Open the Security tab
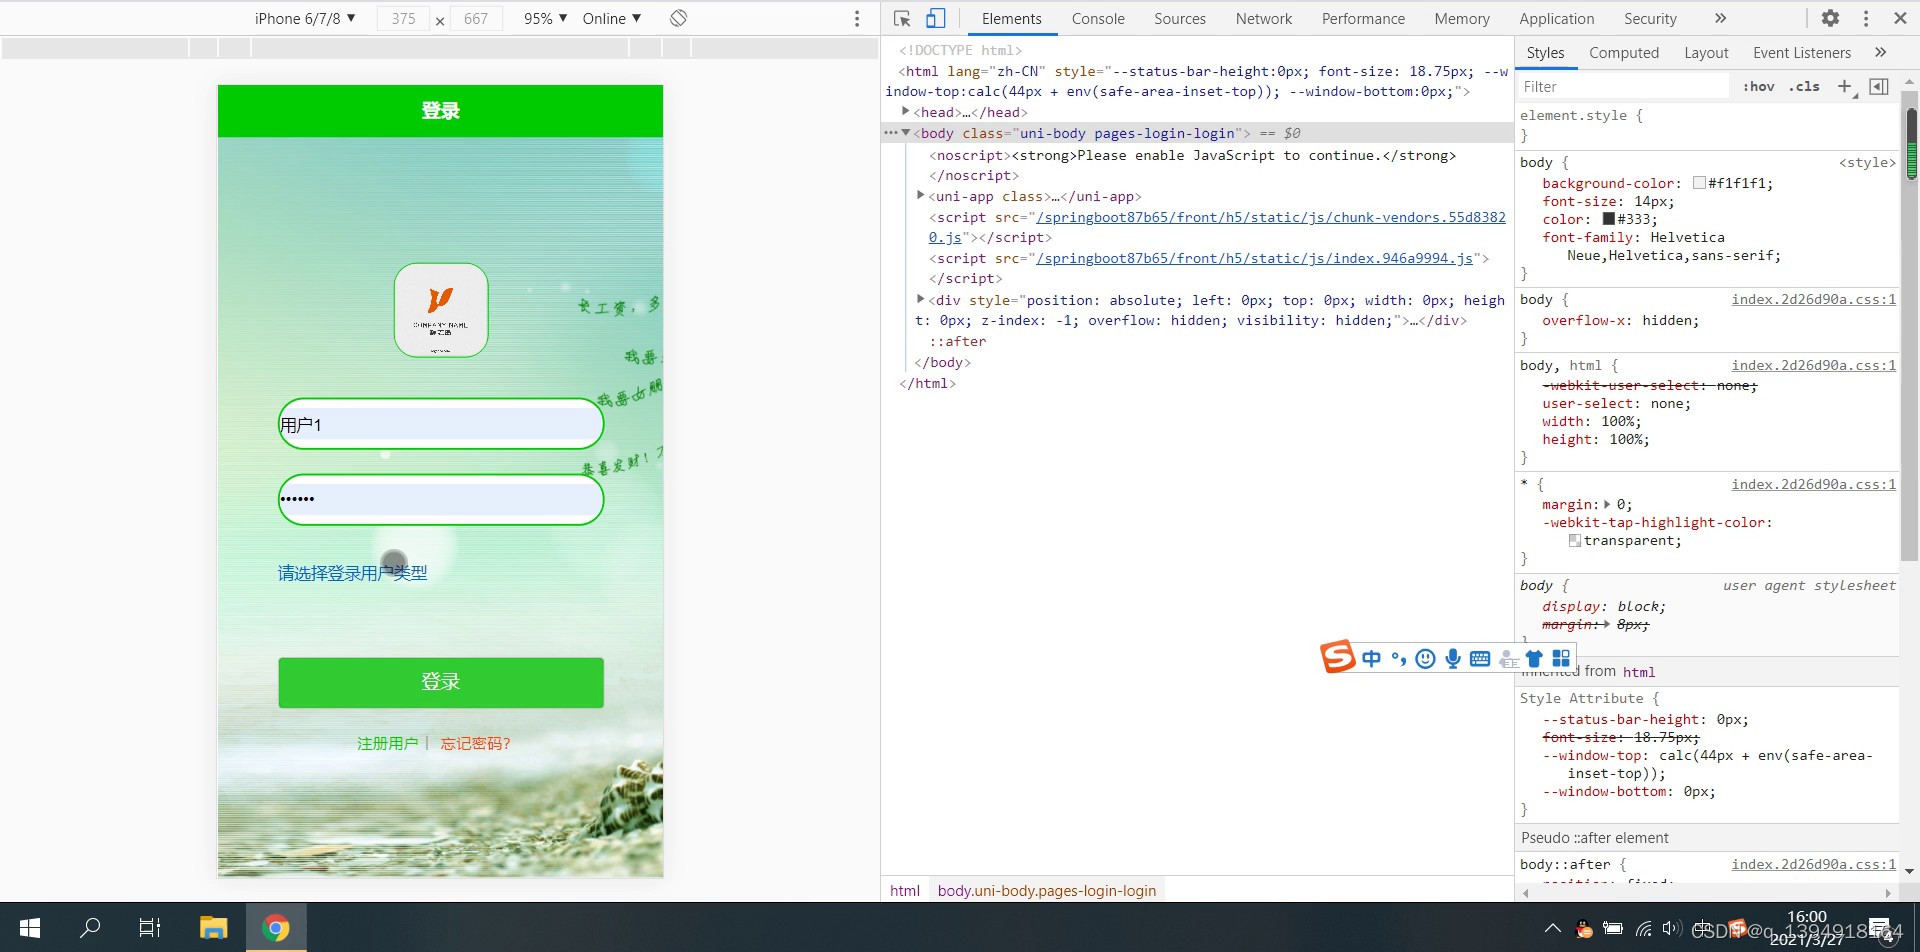This screenshot has height=952, width=1920. click(1650, 18)
